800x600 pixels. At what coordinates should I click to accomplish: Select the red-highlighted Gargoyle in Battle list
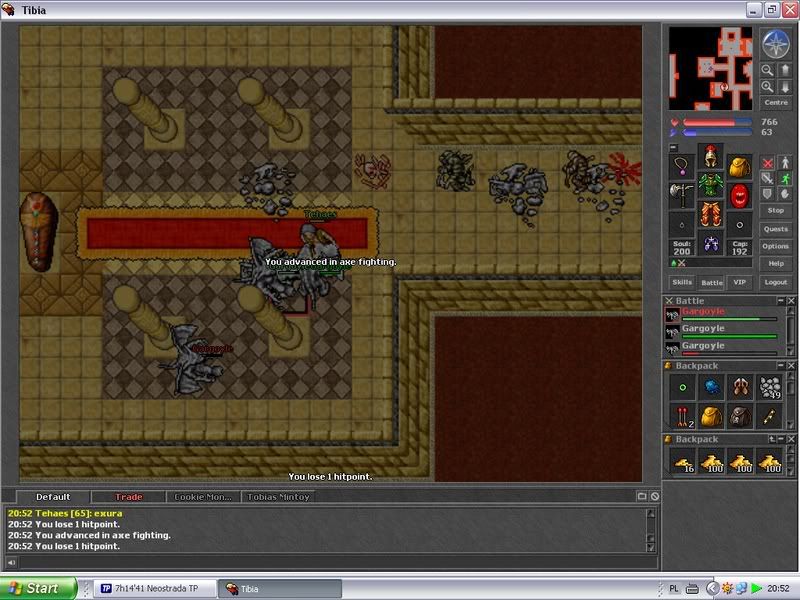[x=723, y=314]
